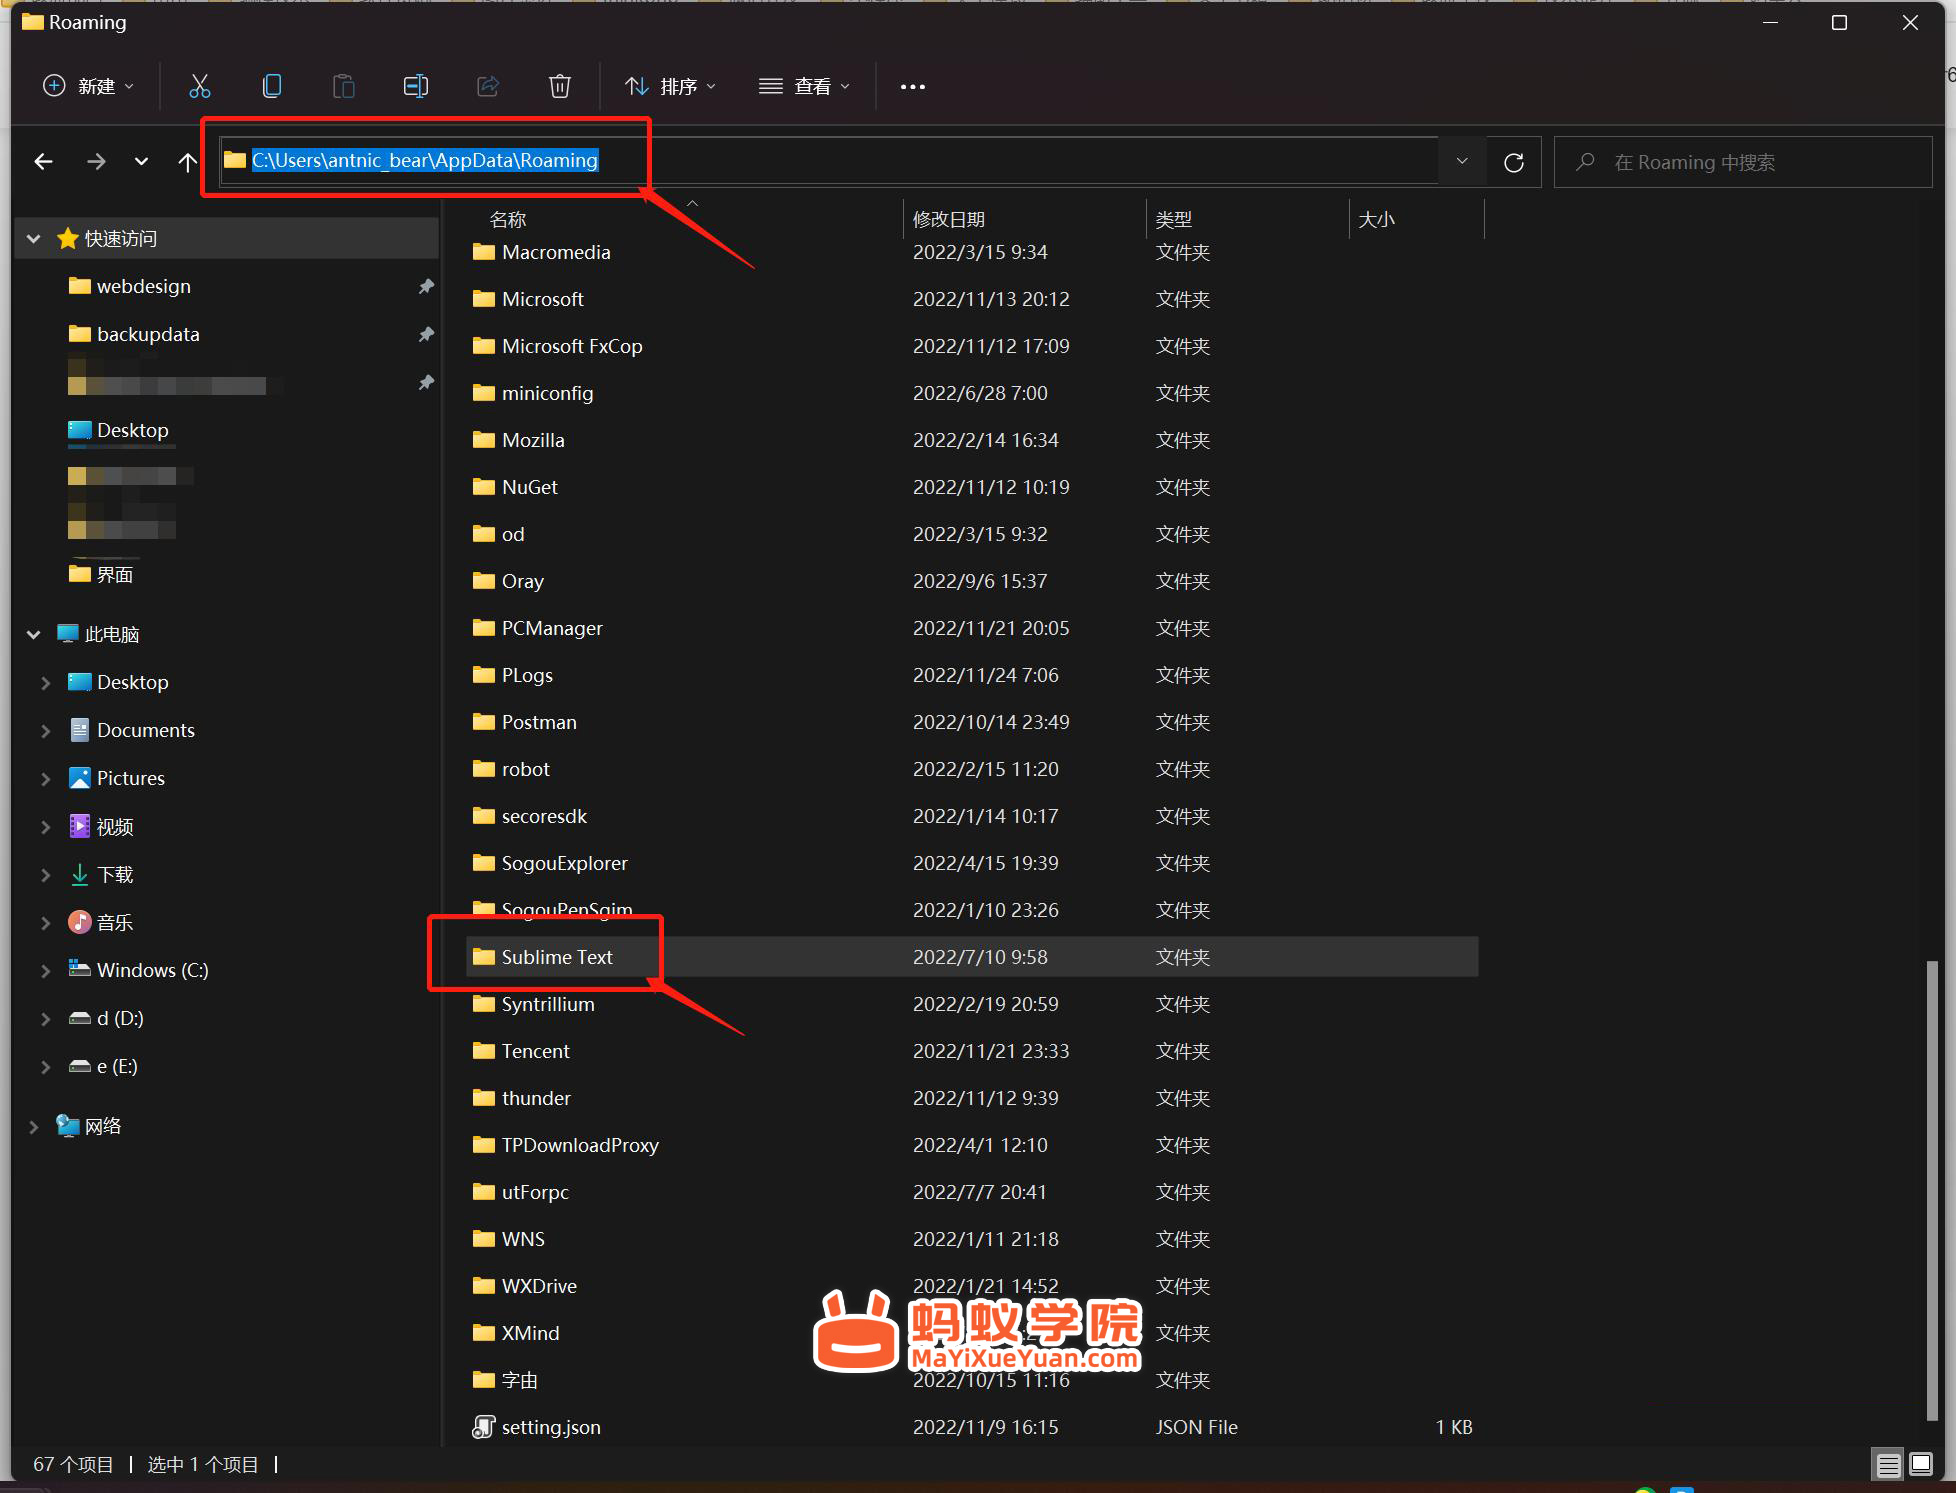Image resolution: width=1956 pixels, height=1493 pixels.
Task: Click the Copy icon in toolbar
Action: (x=272, y=86)
